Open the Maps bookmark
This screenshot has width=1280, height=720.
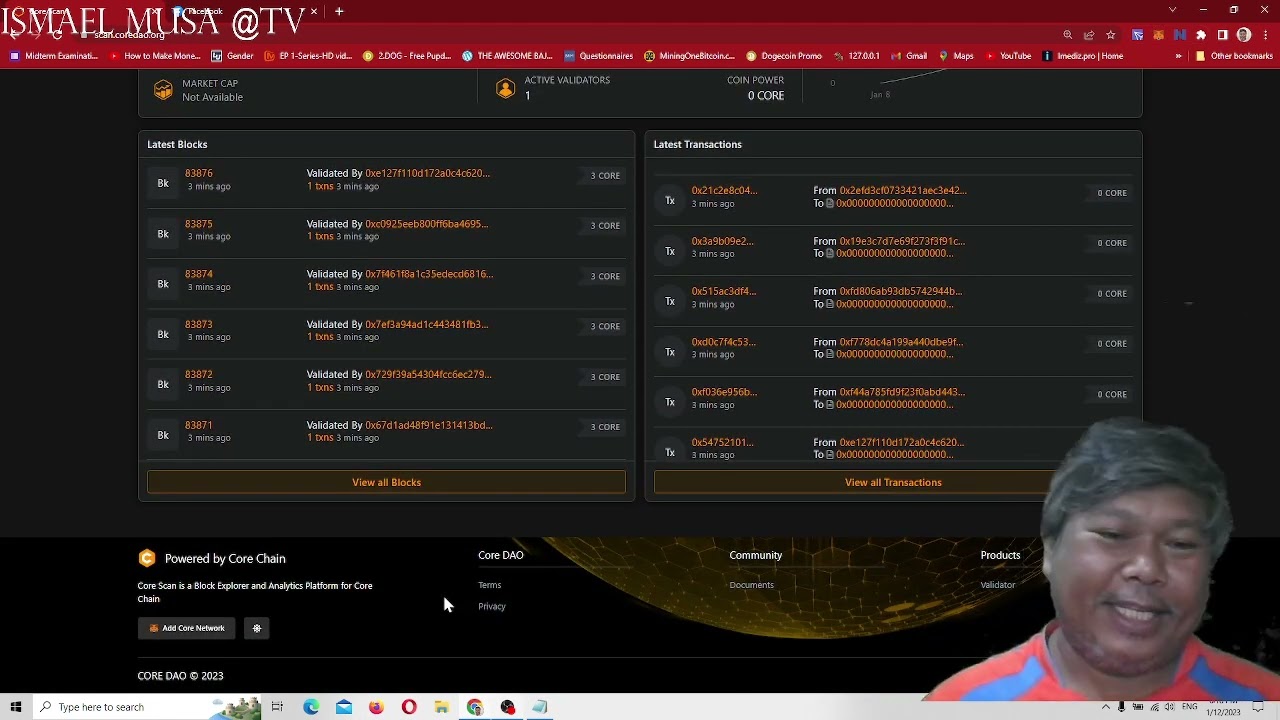coord(956,56)
